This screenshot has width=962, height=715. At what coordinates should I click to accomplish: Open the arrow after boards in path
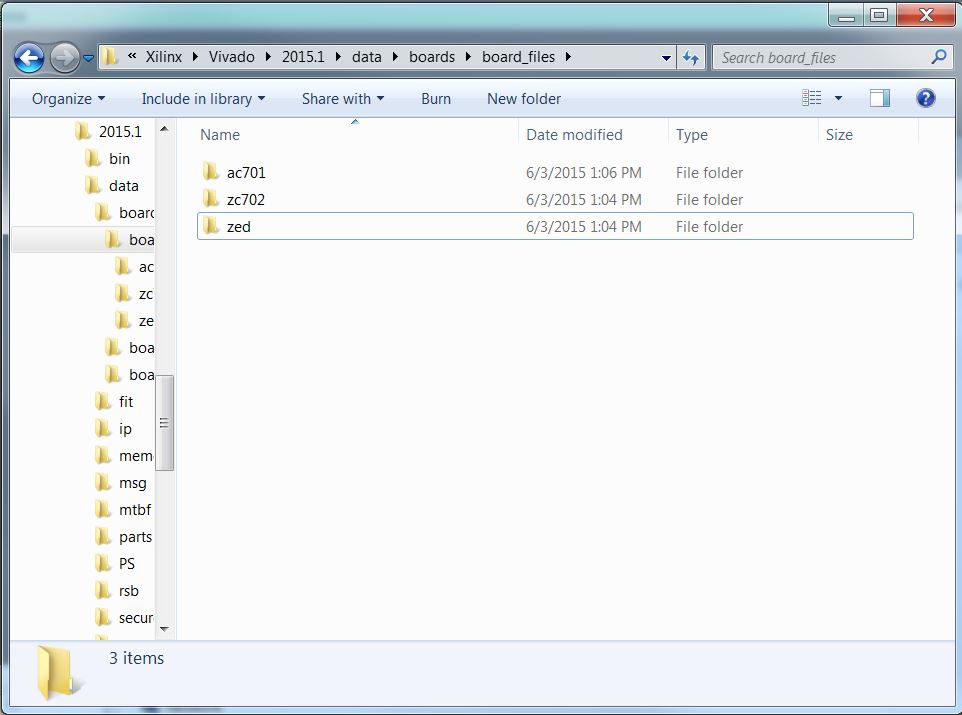tap(468, 57)
